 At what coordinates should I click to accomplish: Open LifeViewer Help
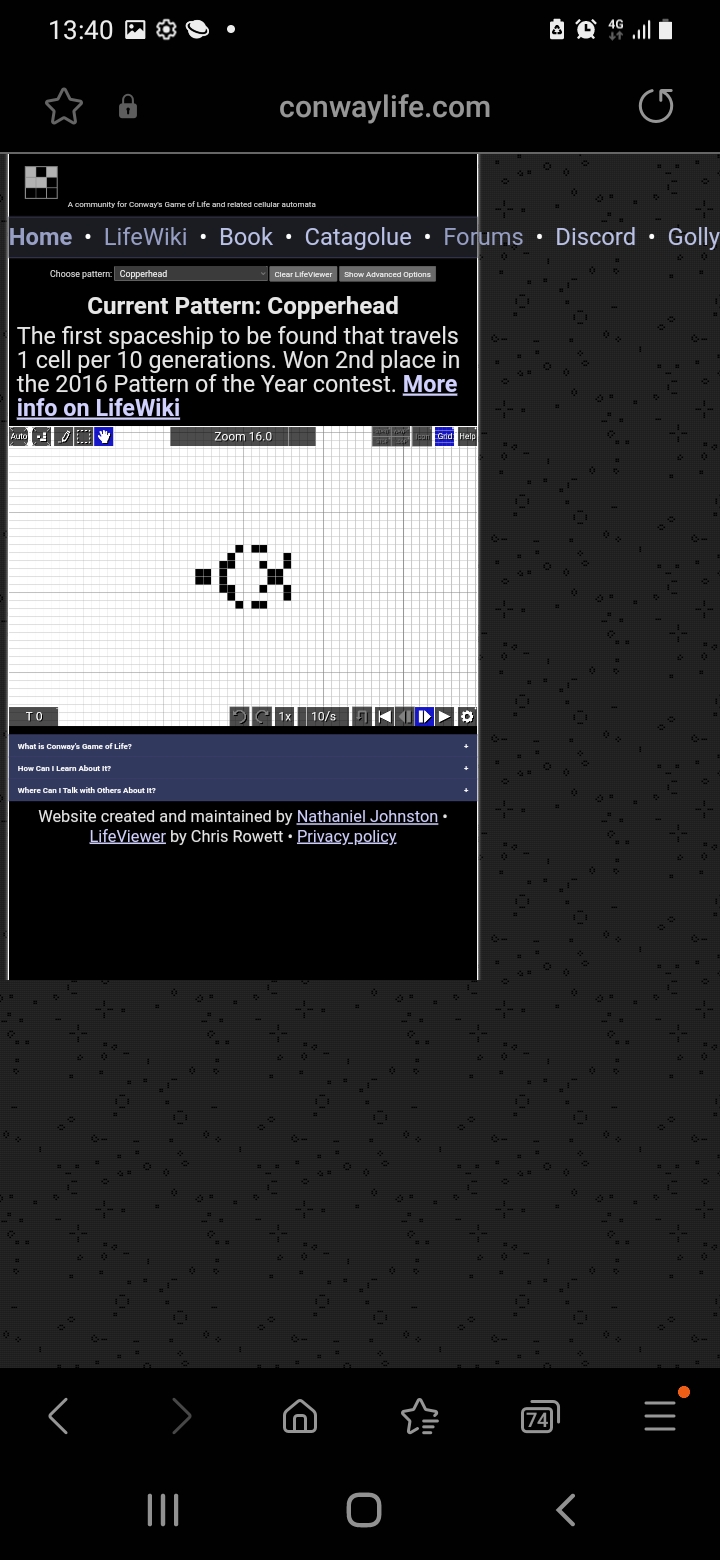point(467,436)
